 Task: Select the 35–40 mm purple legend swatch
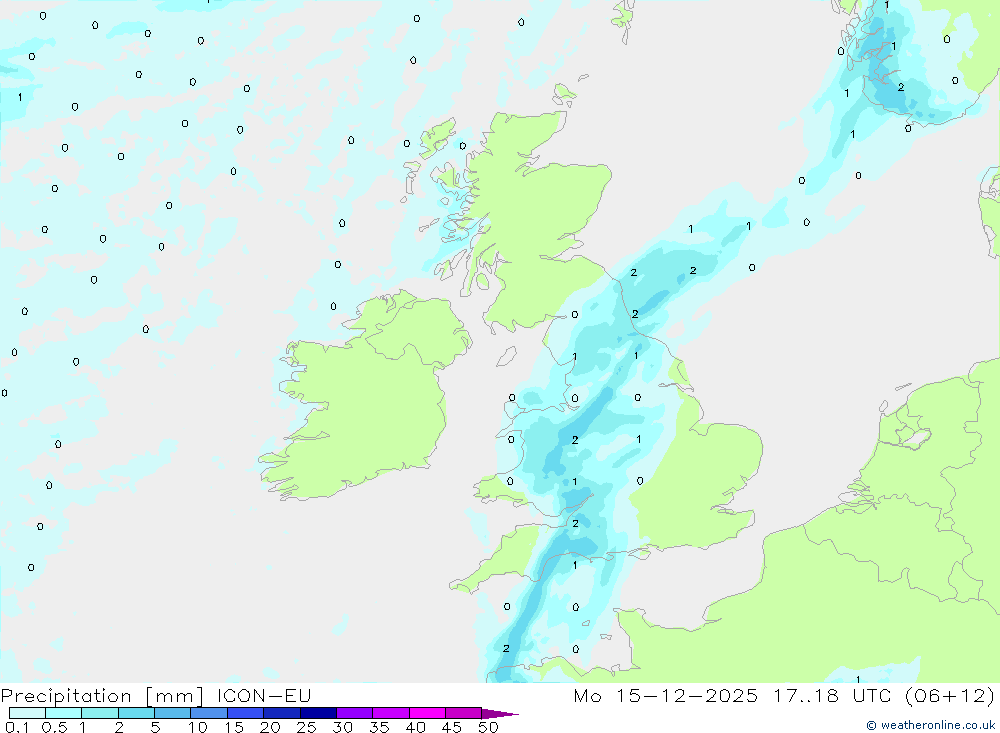[x=391, y=713]
